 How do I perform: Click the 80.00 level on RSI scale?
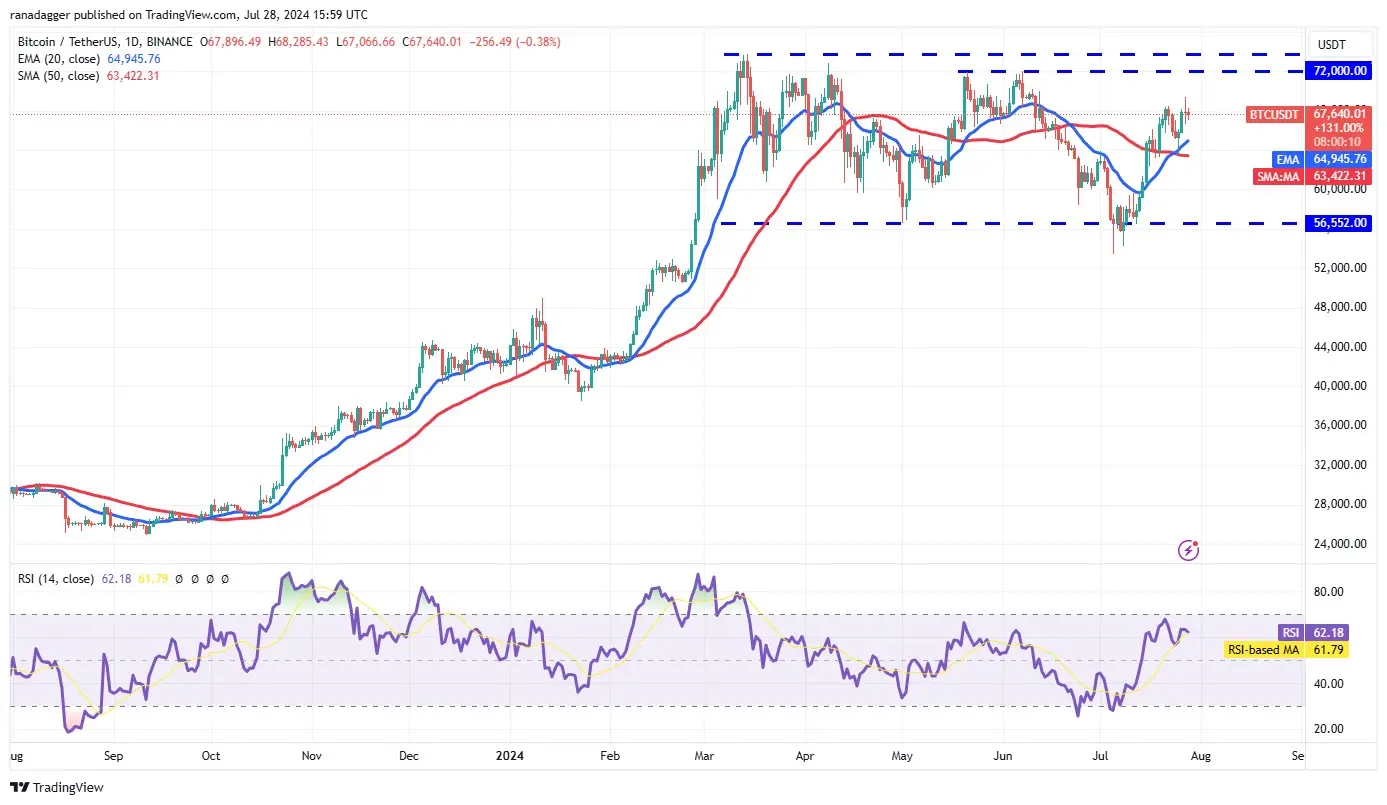(1328, 592)
